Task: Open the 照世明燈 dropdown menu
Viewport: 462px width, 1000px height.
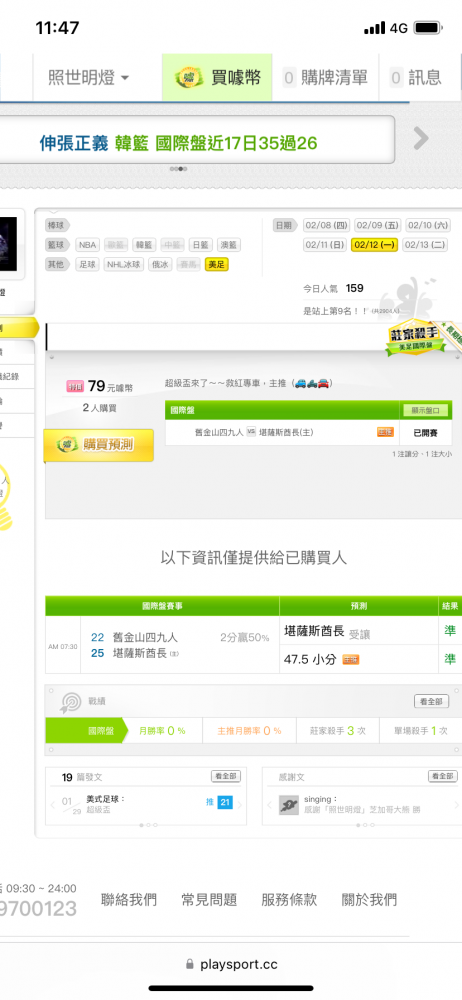Action: pyautogui.click(x=89, y=78)
